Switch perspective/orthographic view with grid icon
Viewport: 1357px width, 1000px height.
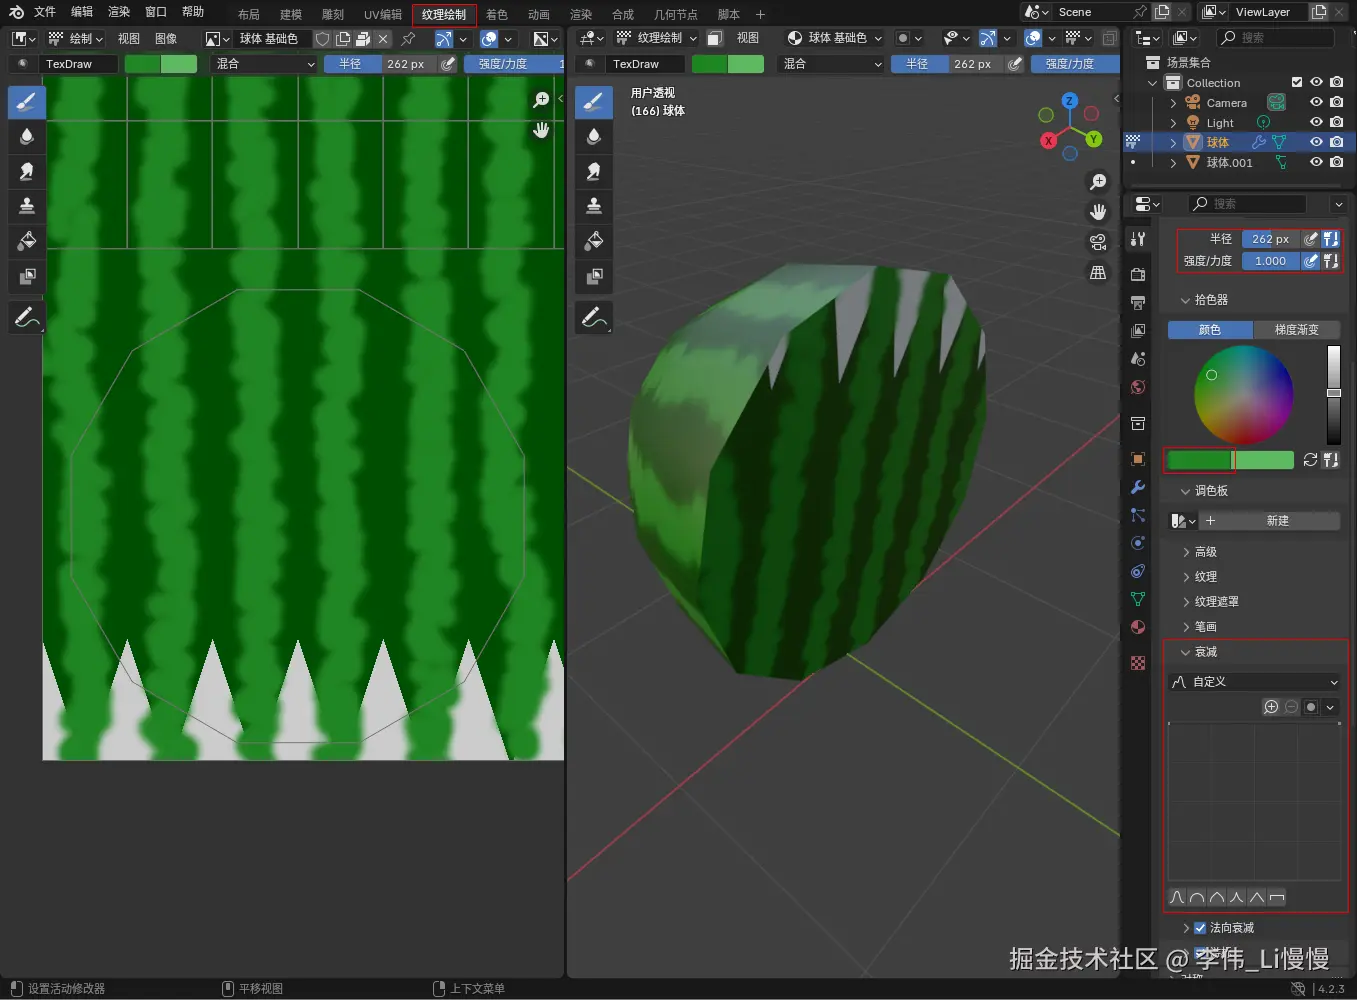point(1098,272)
